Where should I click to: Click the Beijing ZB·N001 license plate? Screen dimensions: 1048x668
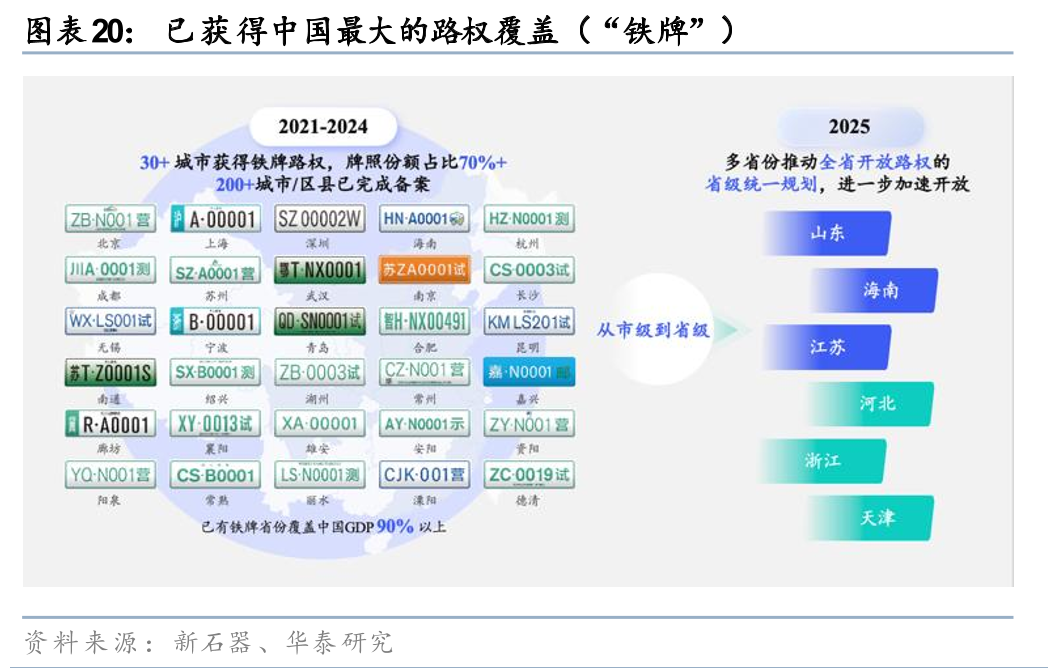pyautogui.click(x=110, y=219)
